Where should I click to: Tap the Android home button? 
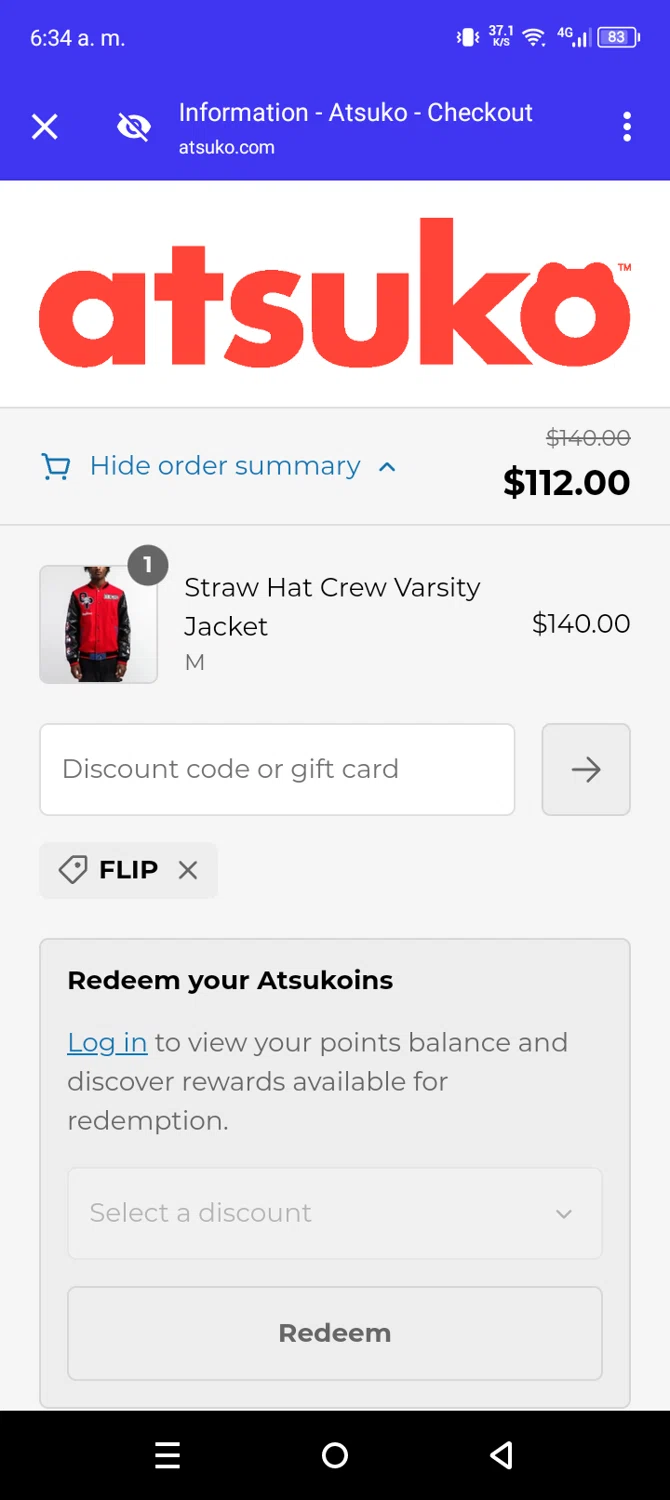click(x=335, y=1455)
